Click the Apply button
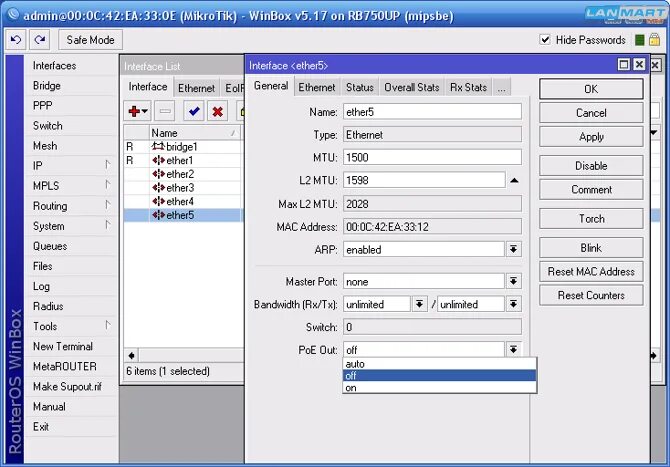The image size is (670, 467). coord(591,137)
